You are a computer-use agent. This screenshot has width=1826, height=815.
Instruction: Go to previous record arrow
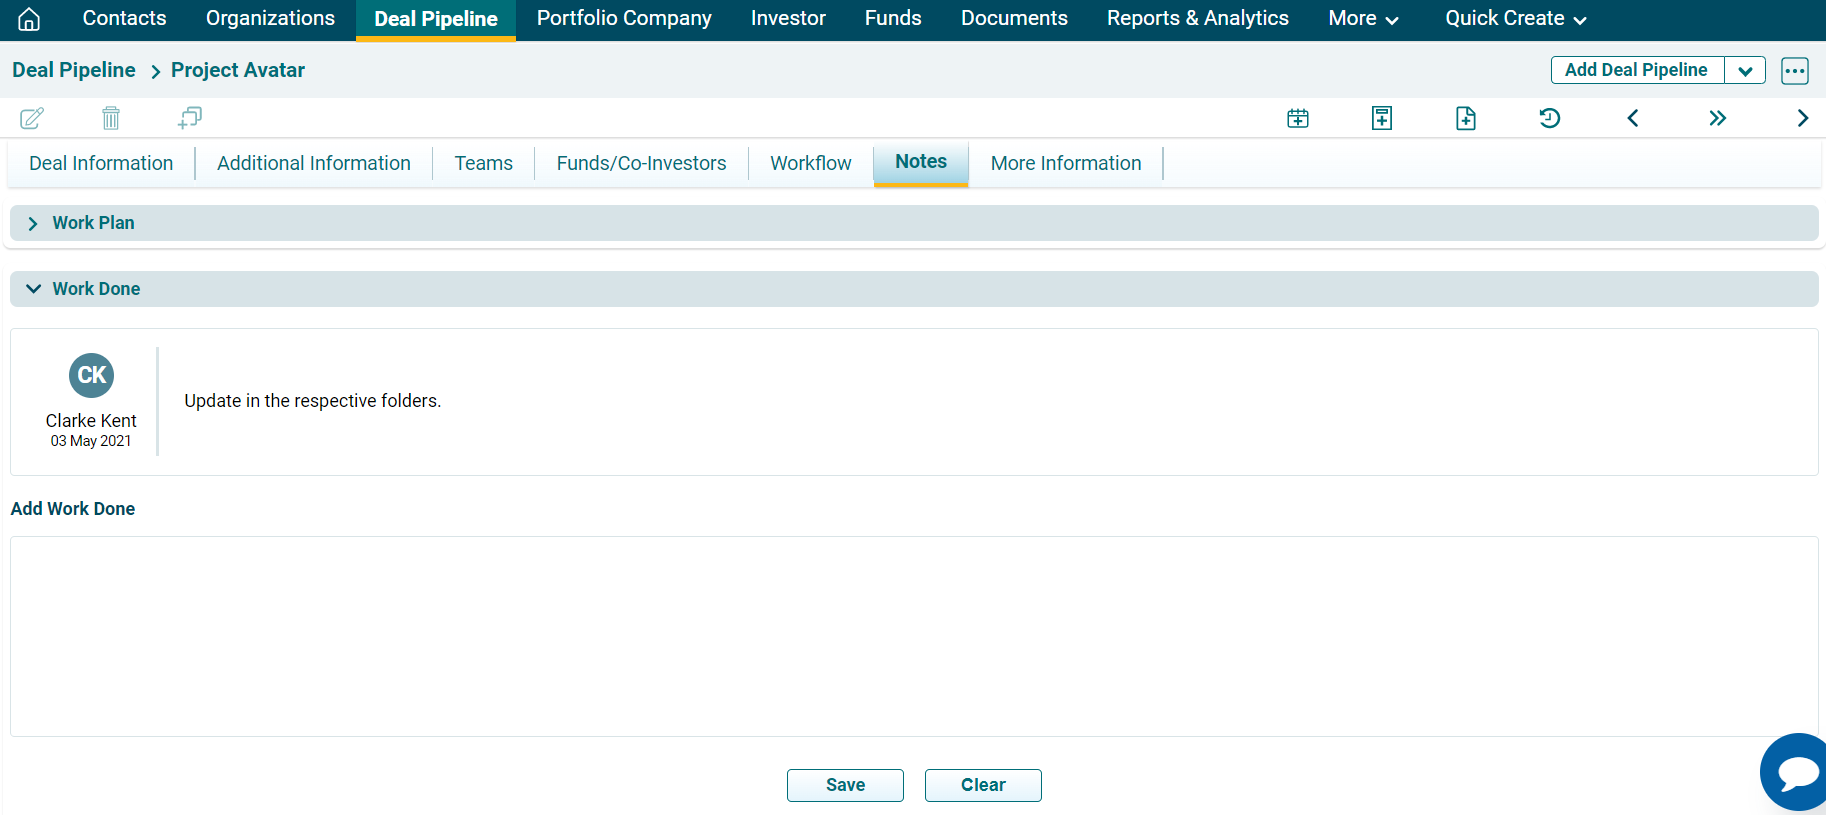click(1633, 118)
